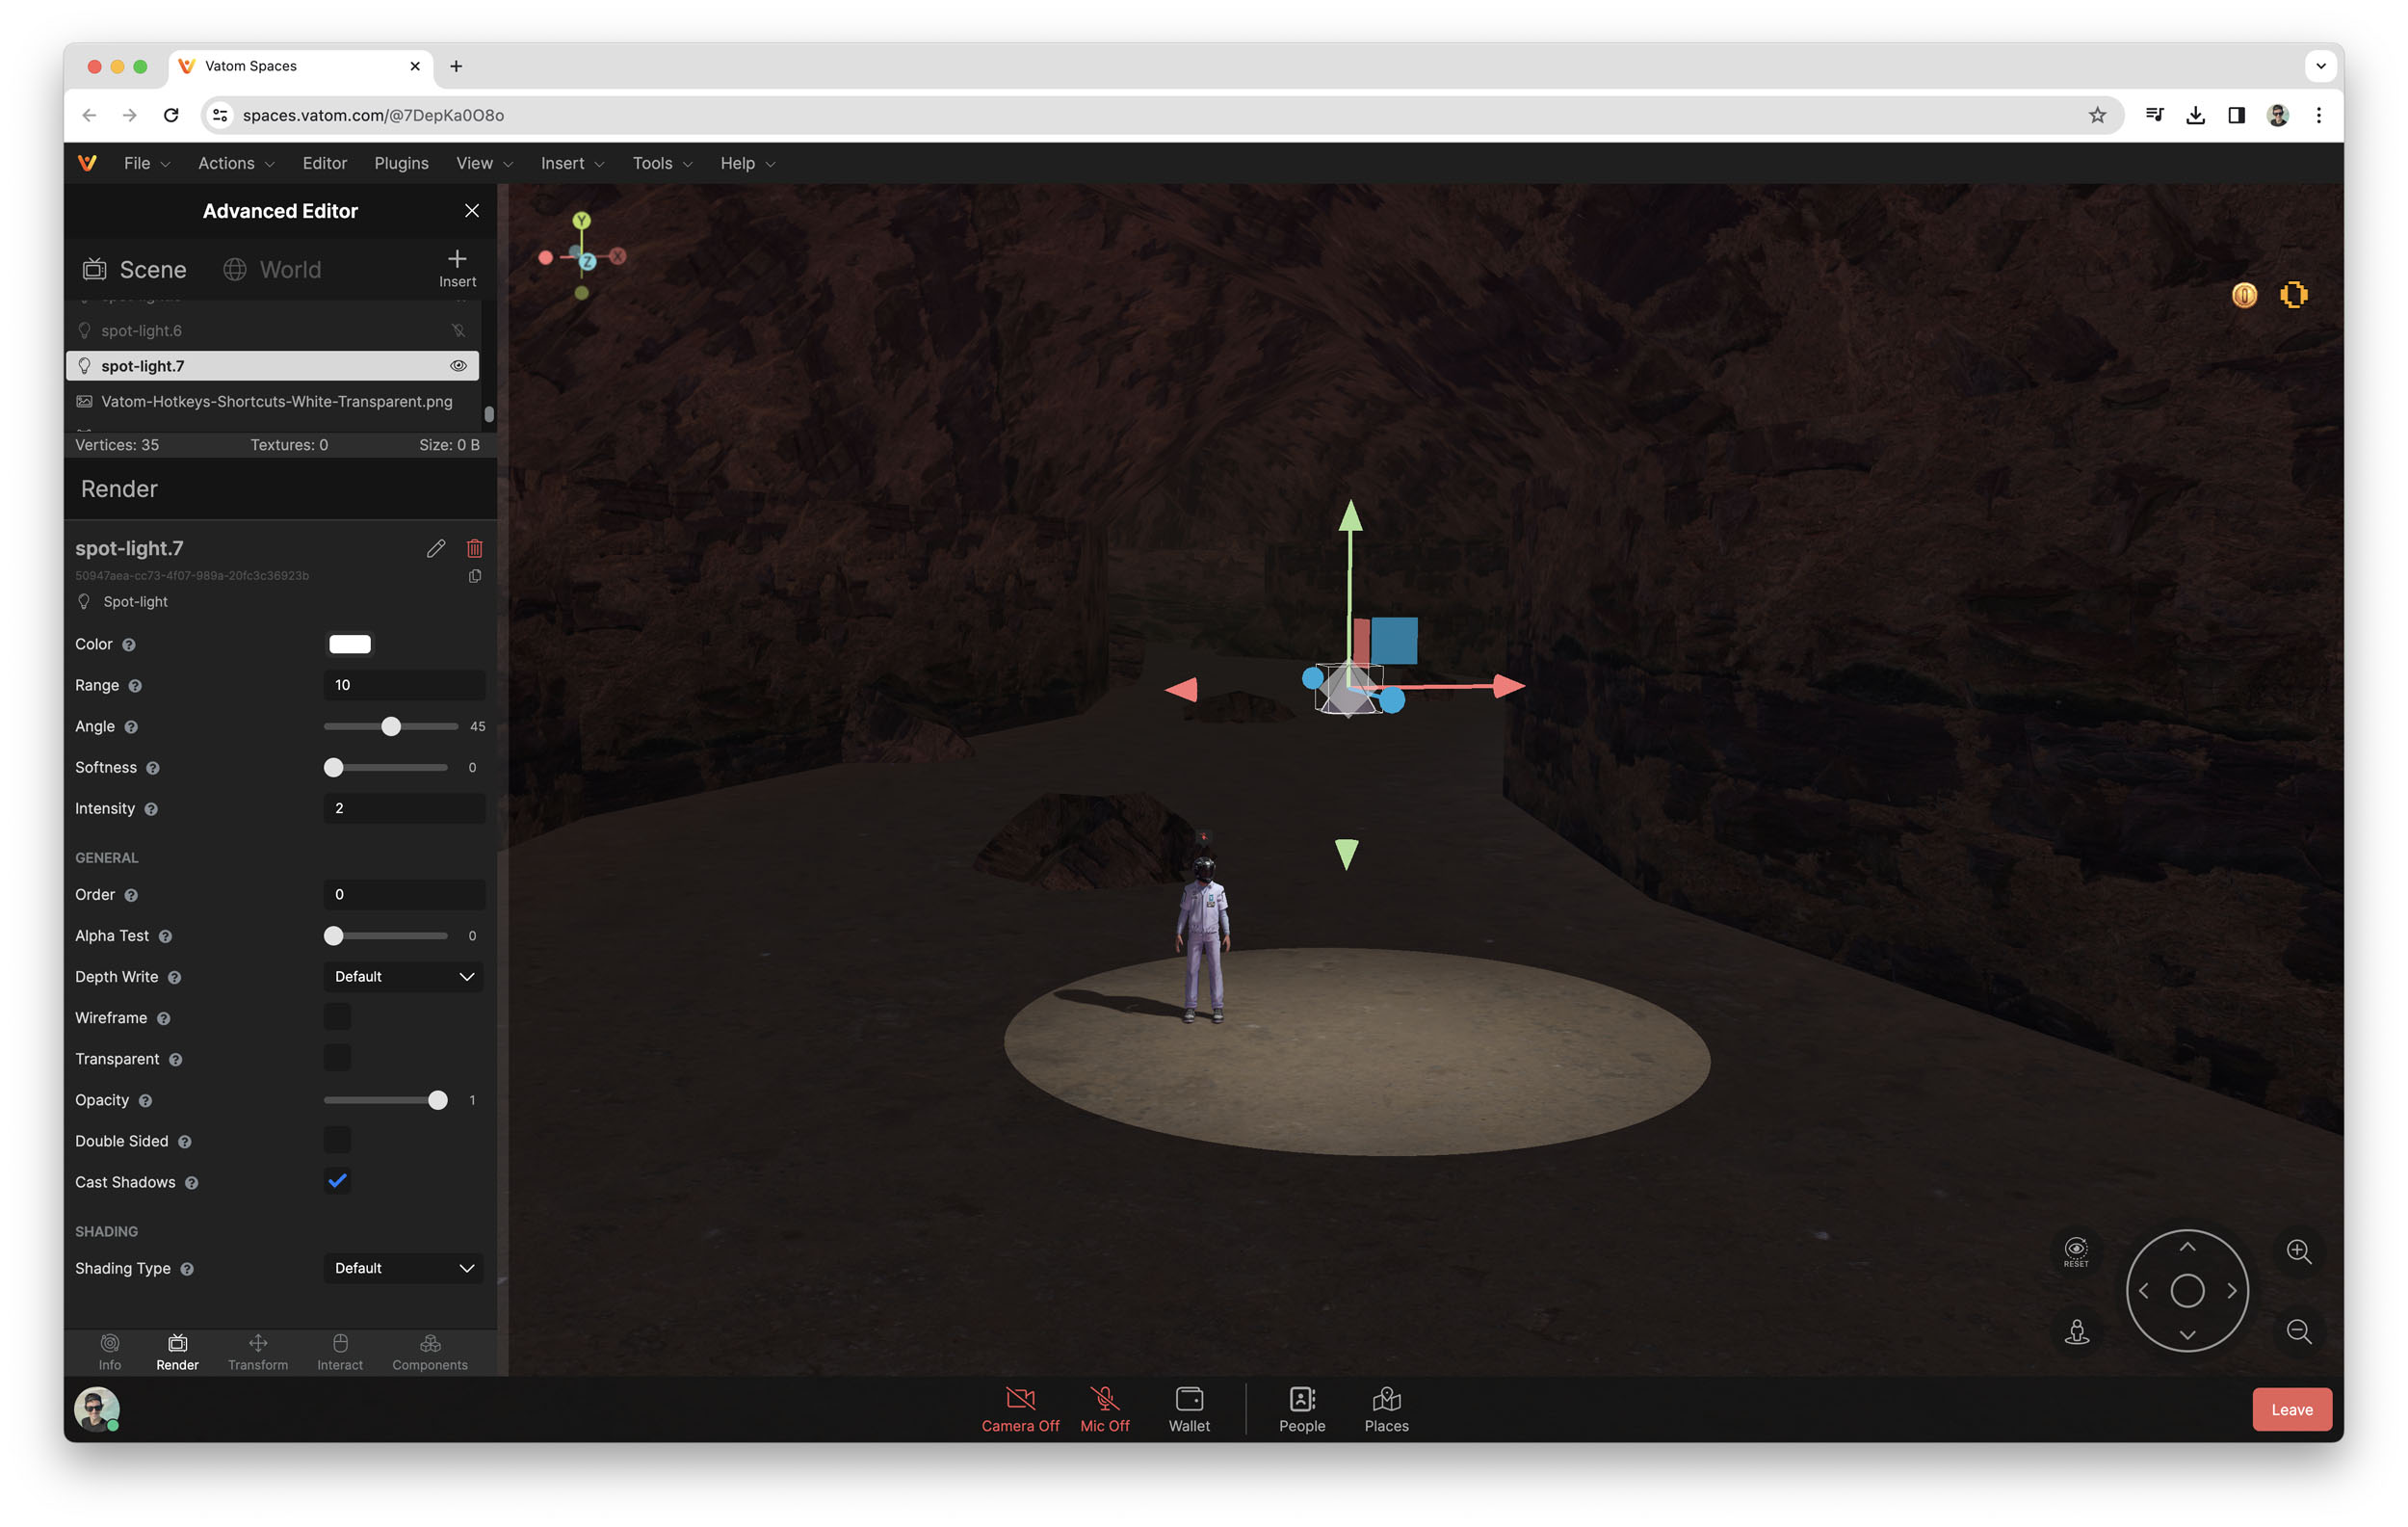Click the Reset camera view icon

2076,1252
